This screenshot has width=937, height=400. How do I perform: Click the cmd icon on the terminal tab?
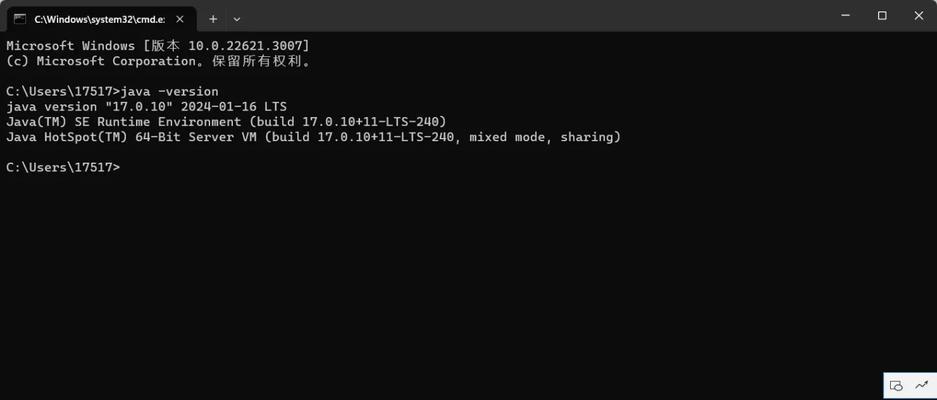20,19
